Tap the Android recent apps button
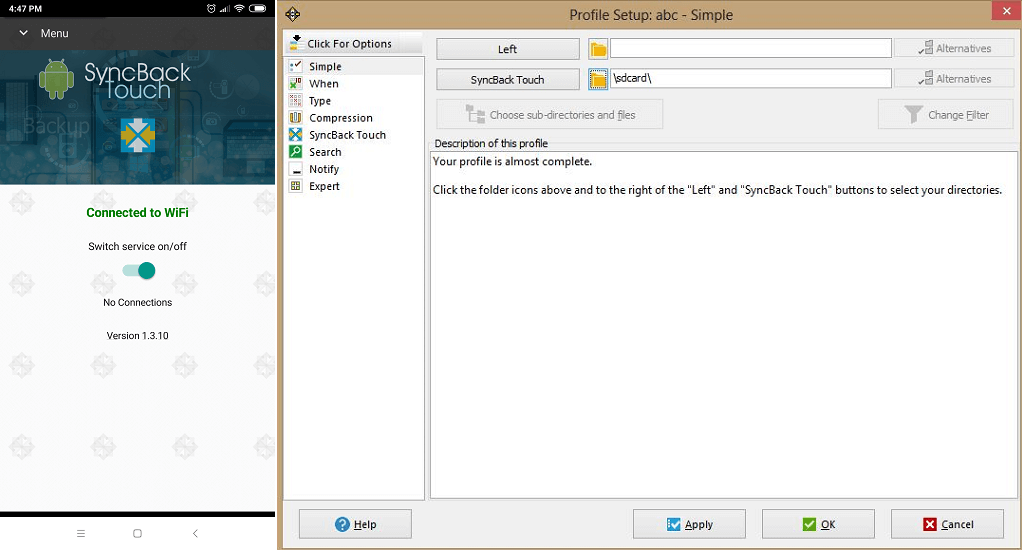The height and width of the screenshot is (550, 1022). [81, 533]
